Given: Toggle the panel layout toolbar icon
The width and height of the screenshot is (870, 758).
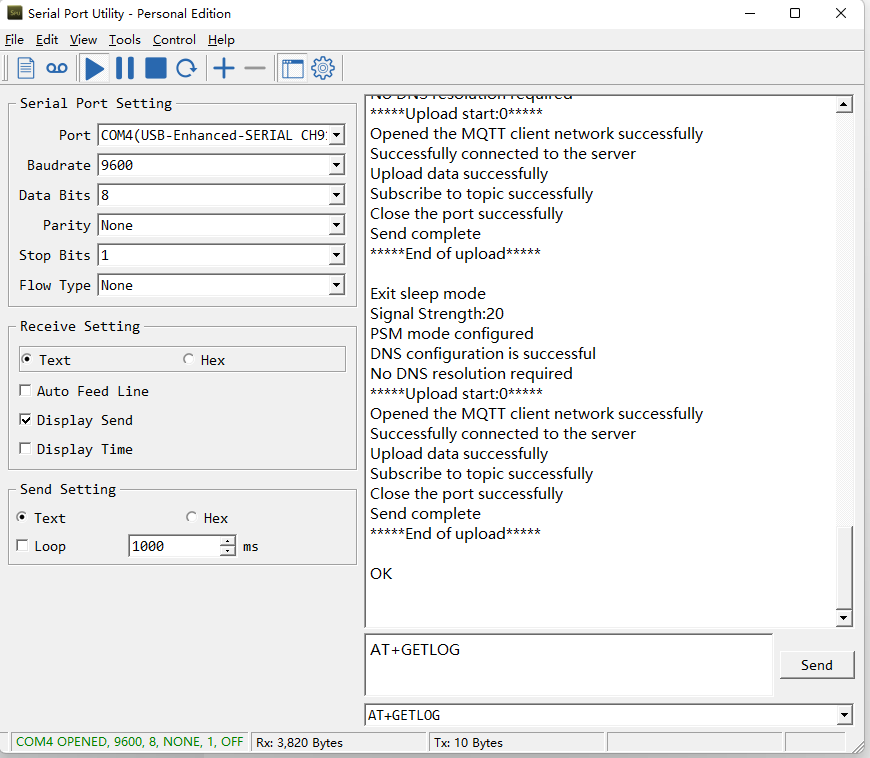Looking at the screenshot, I should [292, 68].
